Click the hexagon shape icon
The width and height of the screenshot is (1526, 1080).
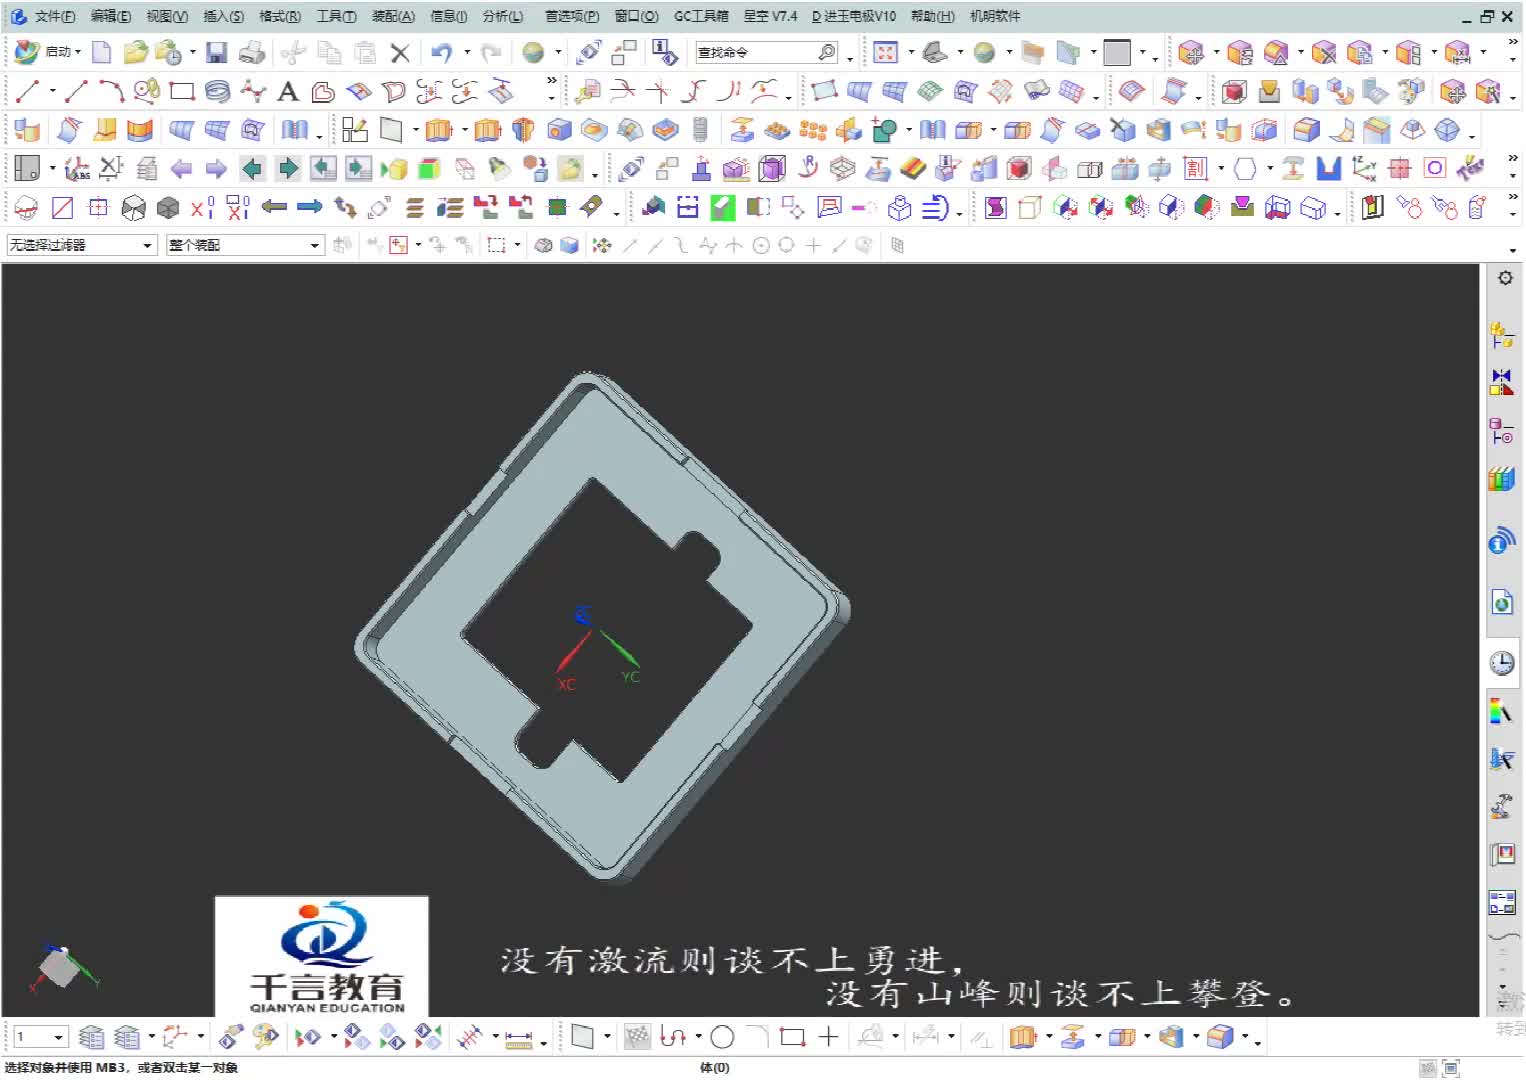point(1245,168)
